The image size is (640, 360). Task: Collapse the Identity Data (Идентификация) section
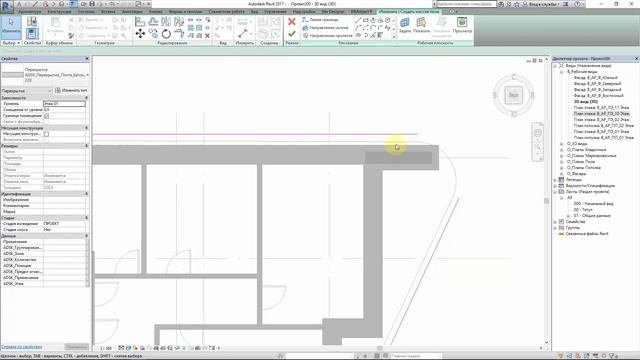(87, 194)
